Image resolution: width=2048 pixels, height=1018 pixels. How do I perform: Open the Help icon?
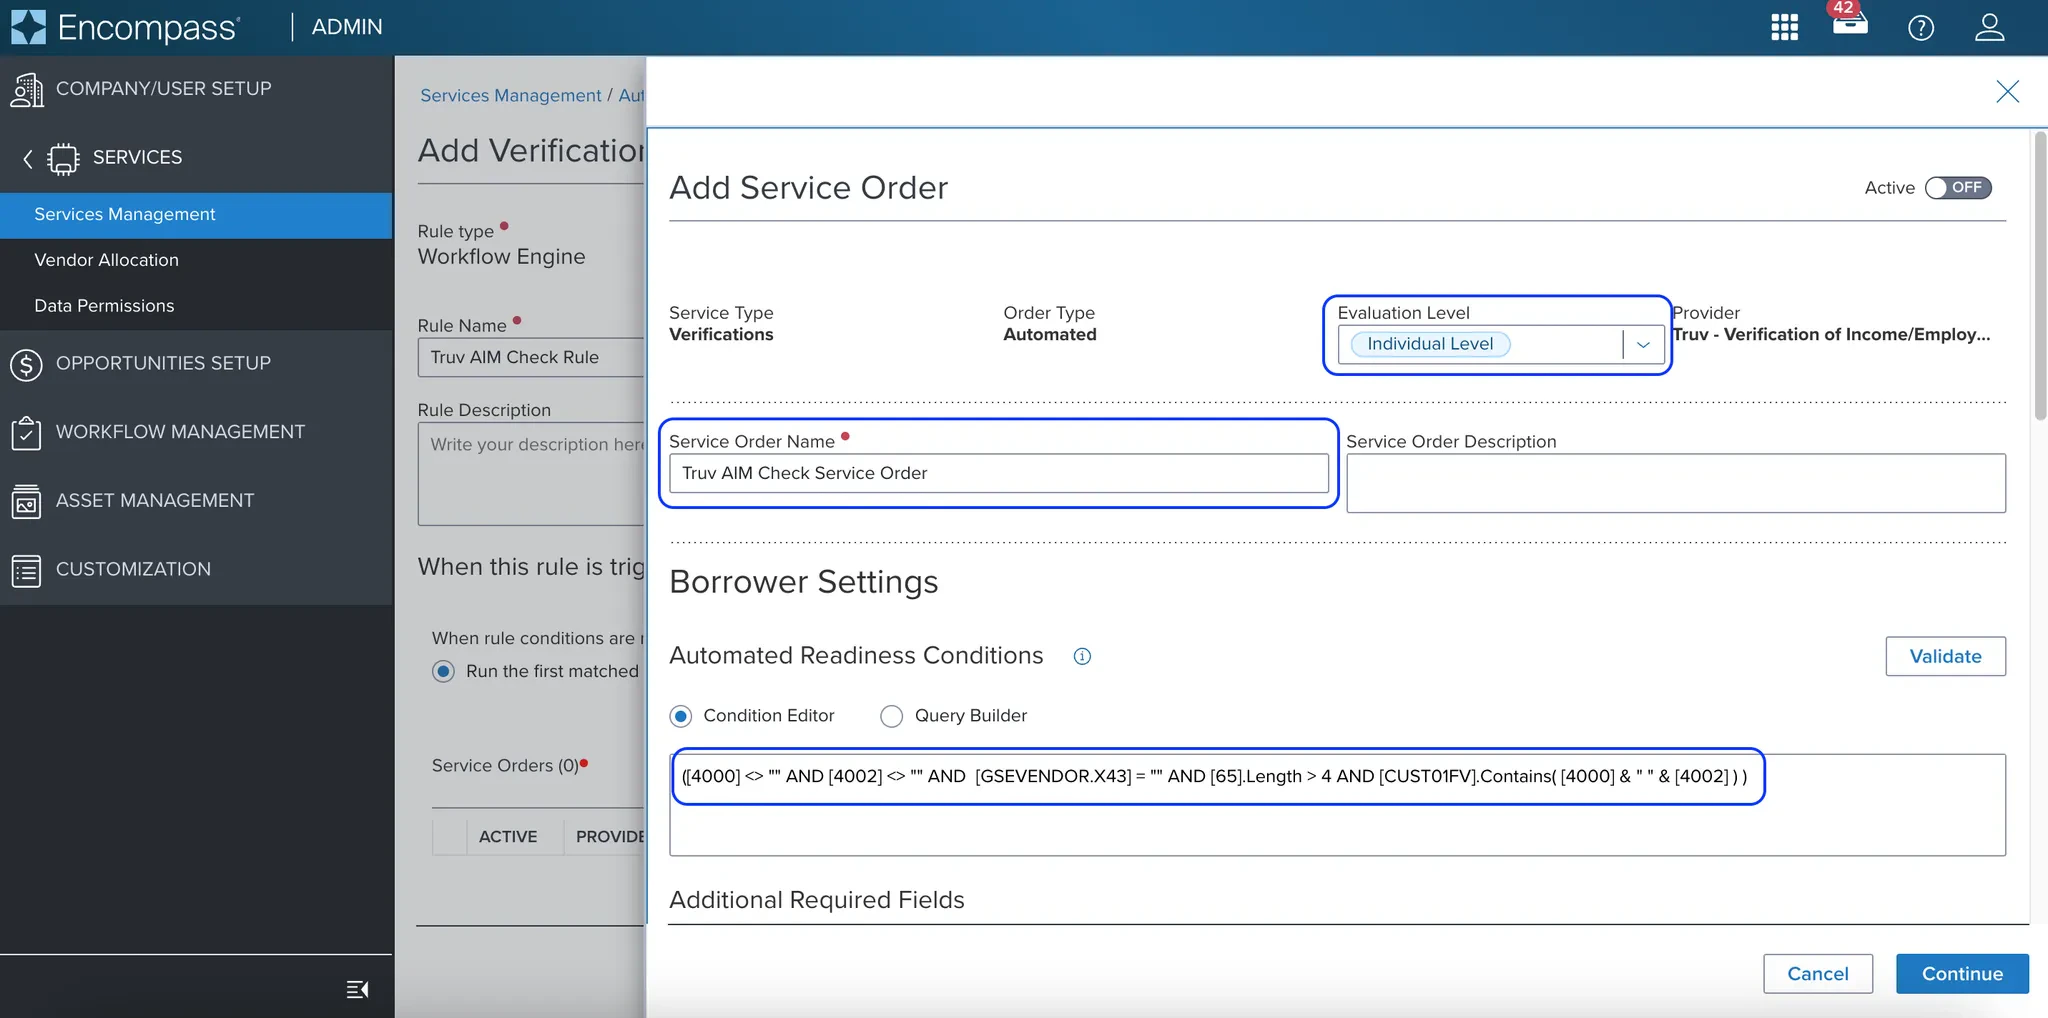click(x=1921, y=29)
